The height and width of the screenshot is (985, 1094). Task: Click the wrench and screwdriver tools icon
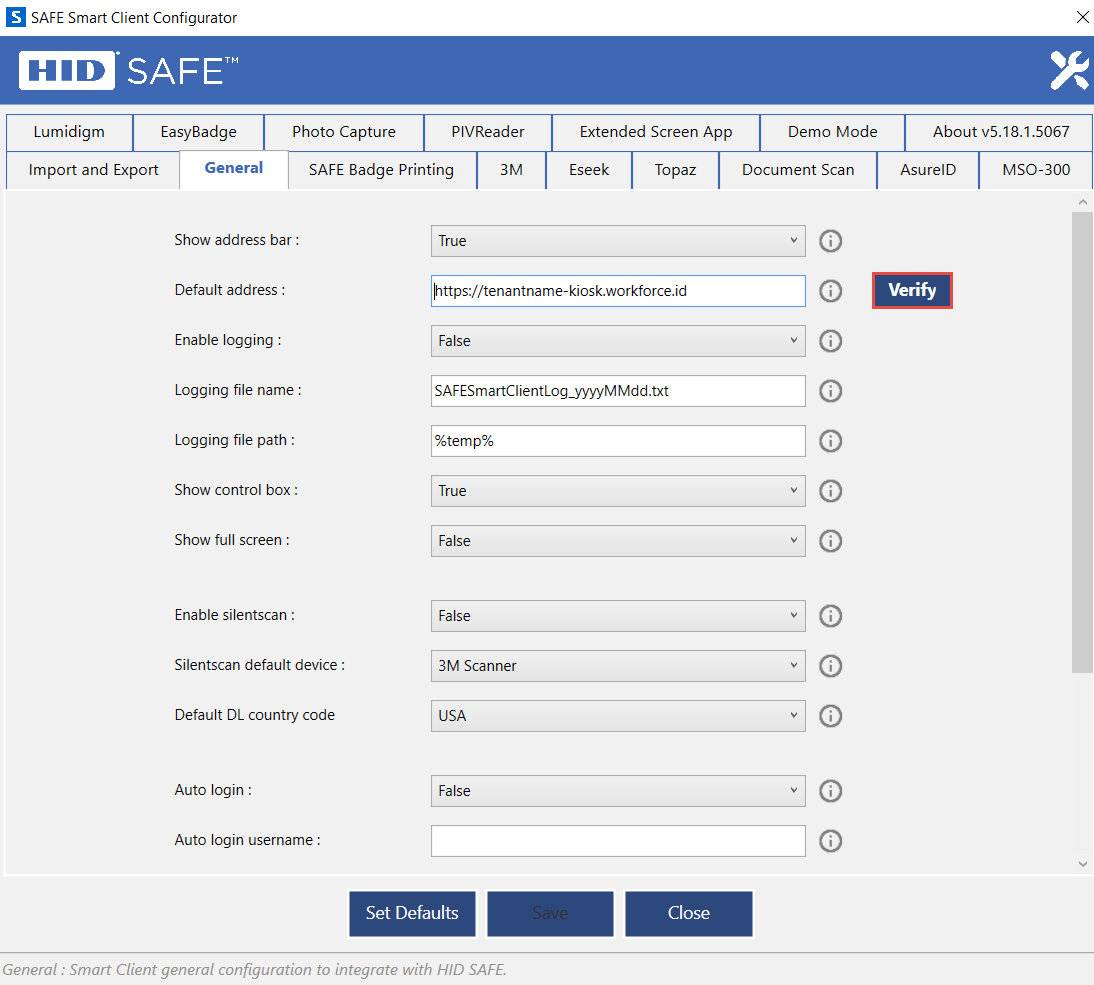tap(1069, 70)
